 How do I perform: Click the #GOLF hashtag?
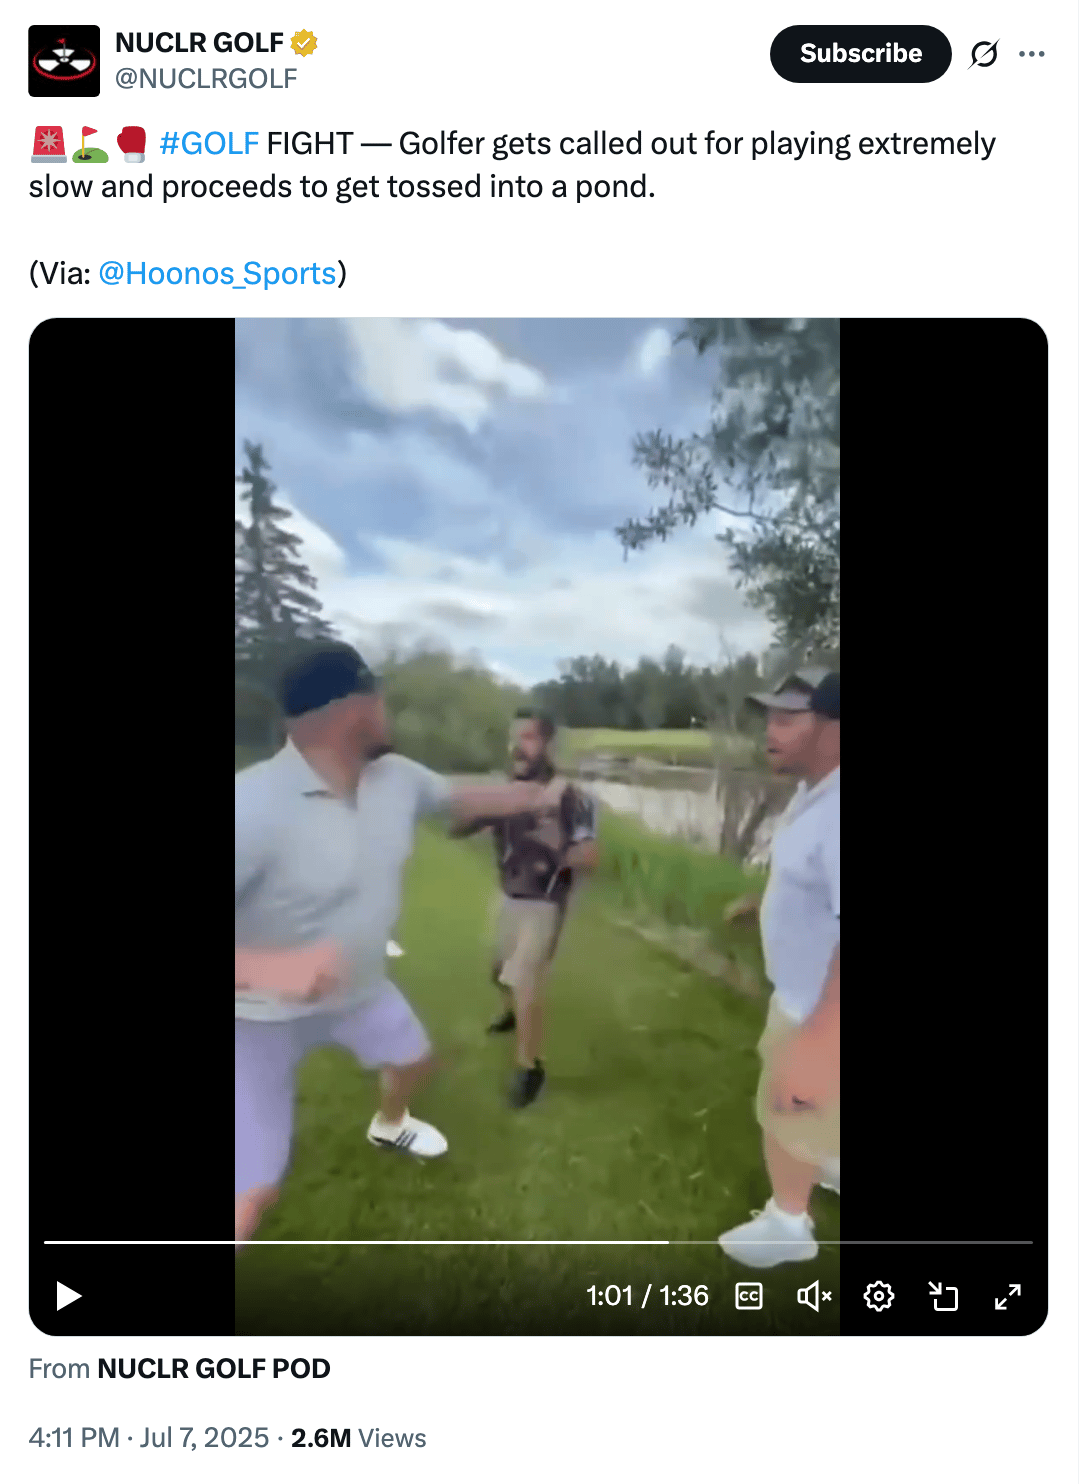[209, 143]
